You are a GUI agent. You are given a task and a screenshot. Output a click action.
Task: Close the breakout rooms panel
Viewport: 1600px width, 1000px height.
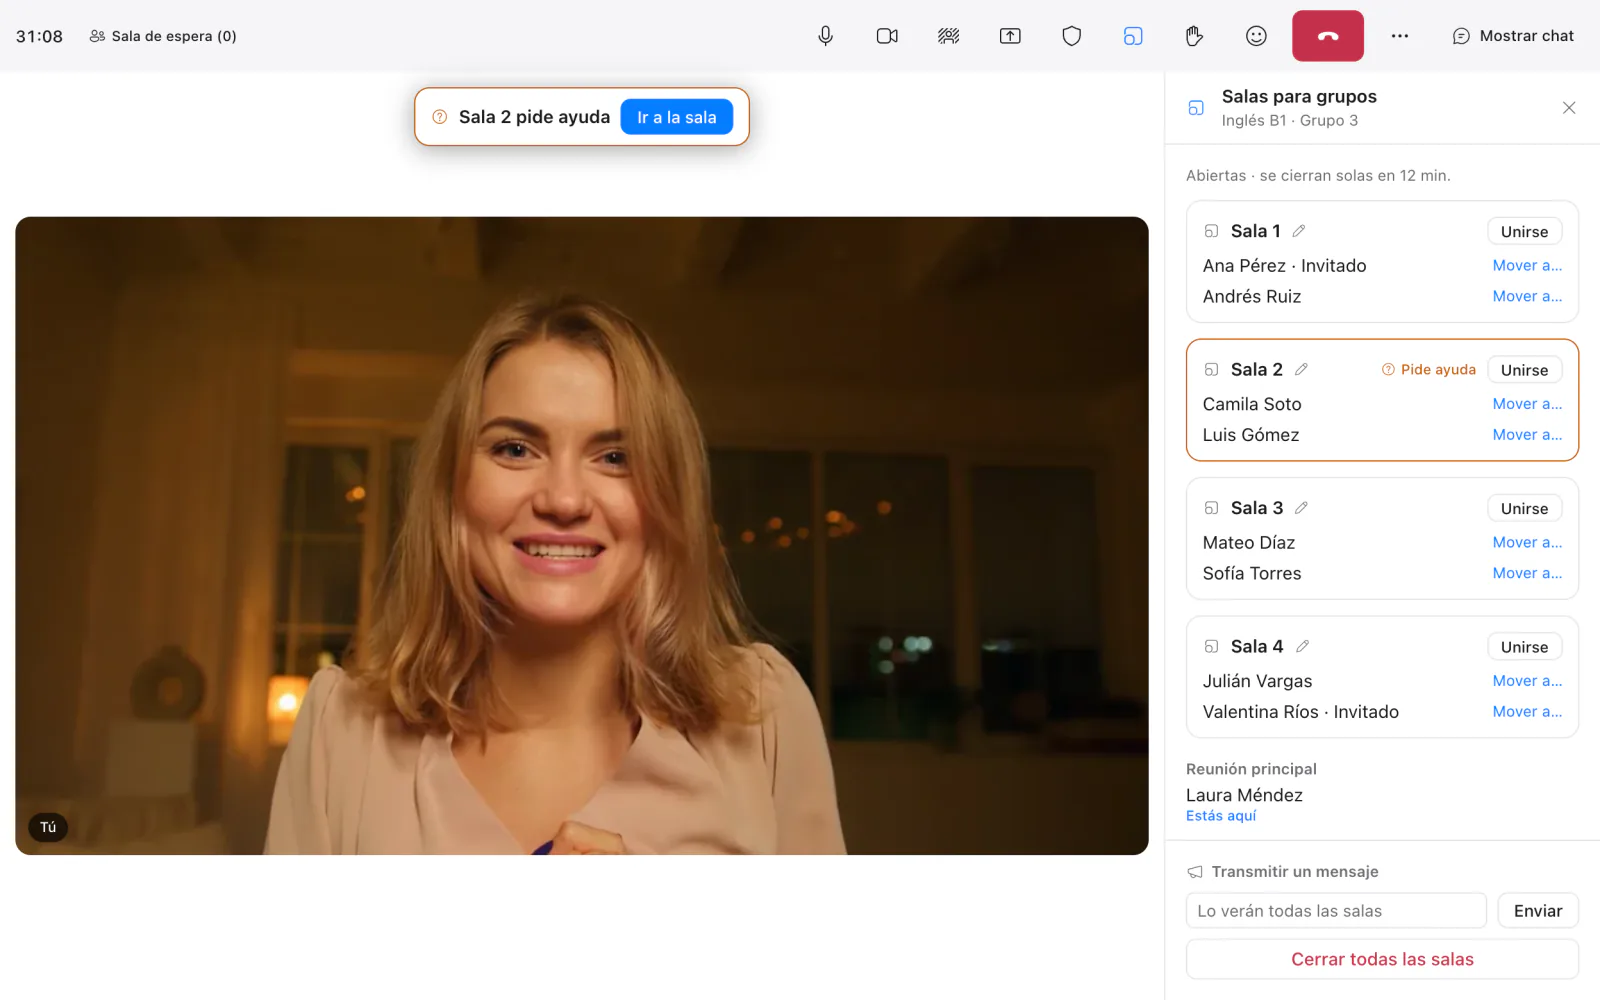coord(1569,108)
